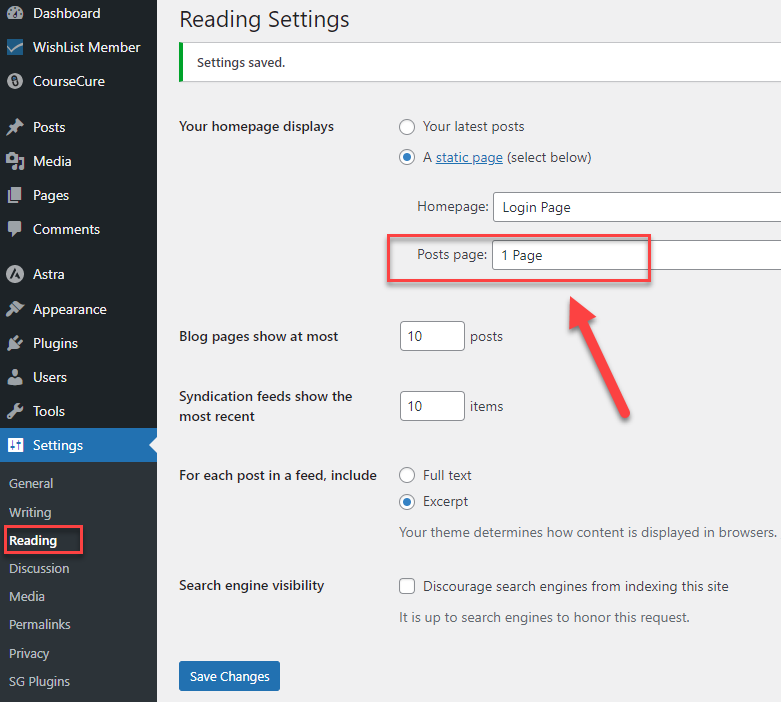The width and height of the screenshot is (781, 702).
Task: Open Users menu label
Action: click(50, 377)
